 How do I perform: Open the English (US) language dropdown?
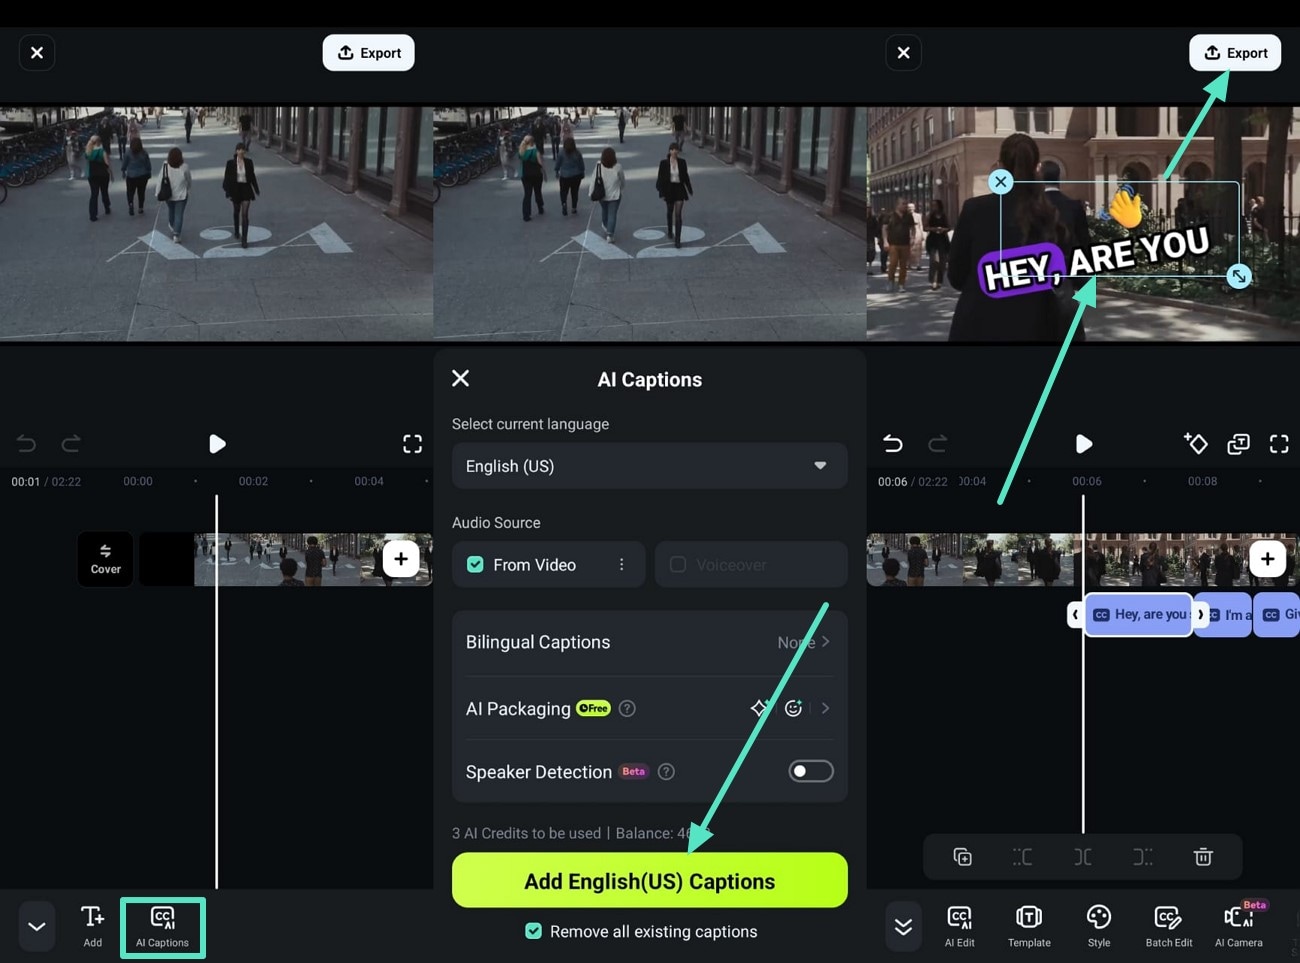coord(650,466)
